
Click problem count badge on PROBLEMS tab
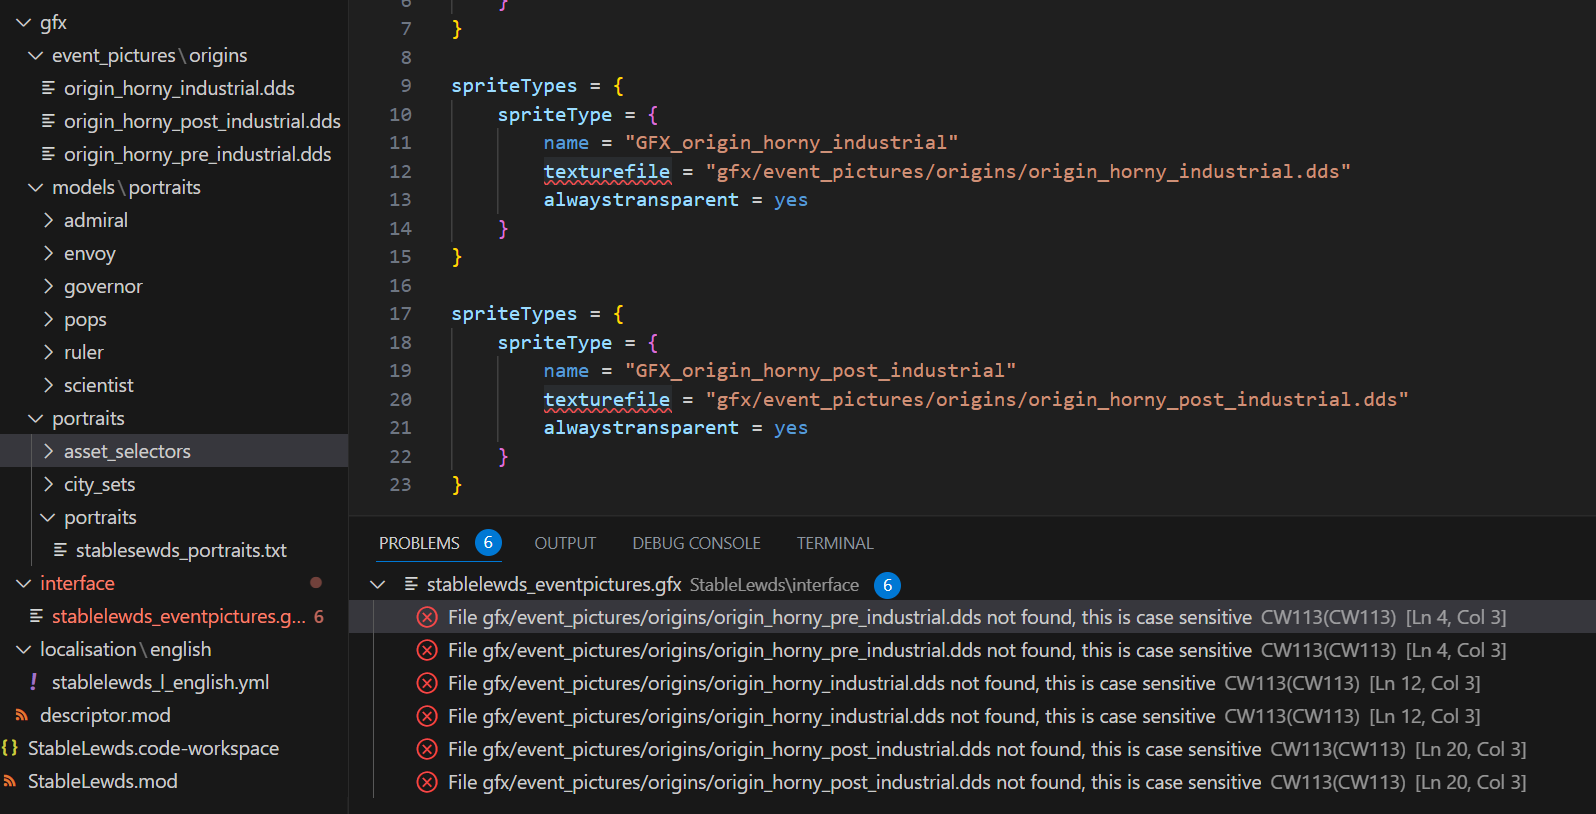(x=488, y=543)
